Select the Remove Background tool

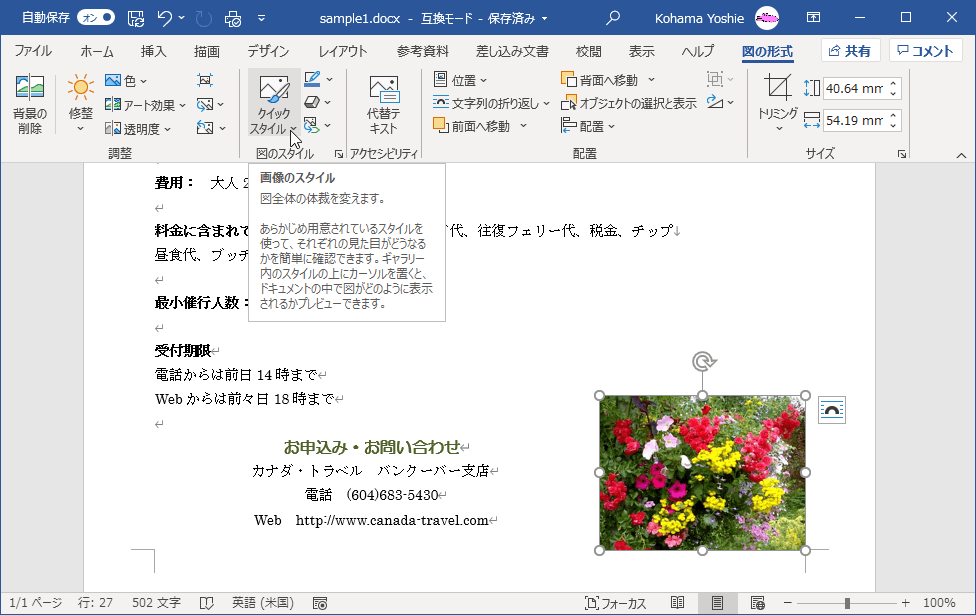pos(28,103)
